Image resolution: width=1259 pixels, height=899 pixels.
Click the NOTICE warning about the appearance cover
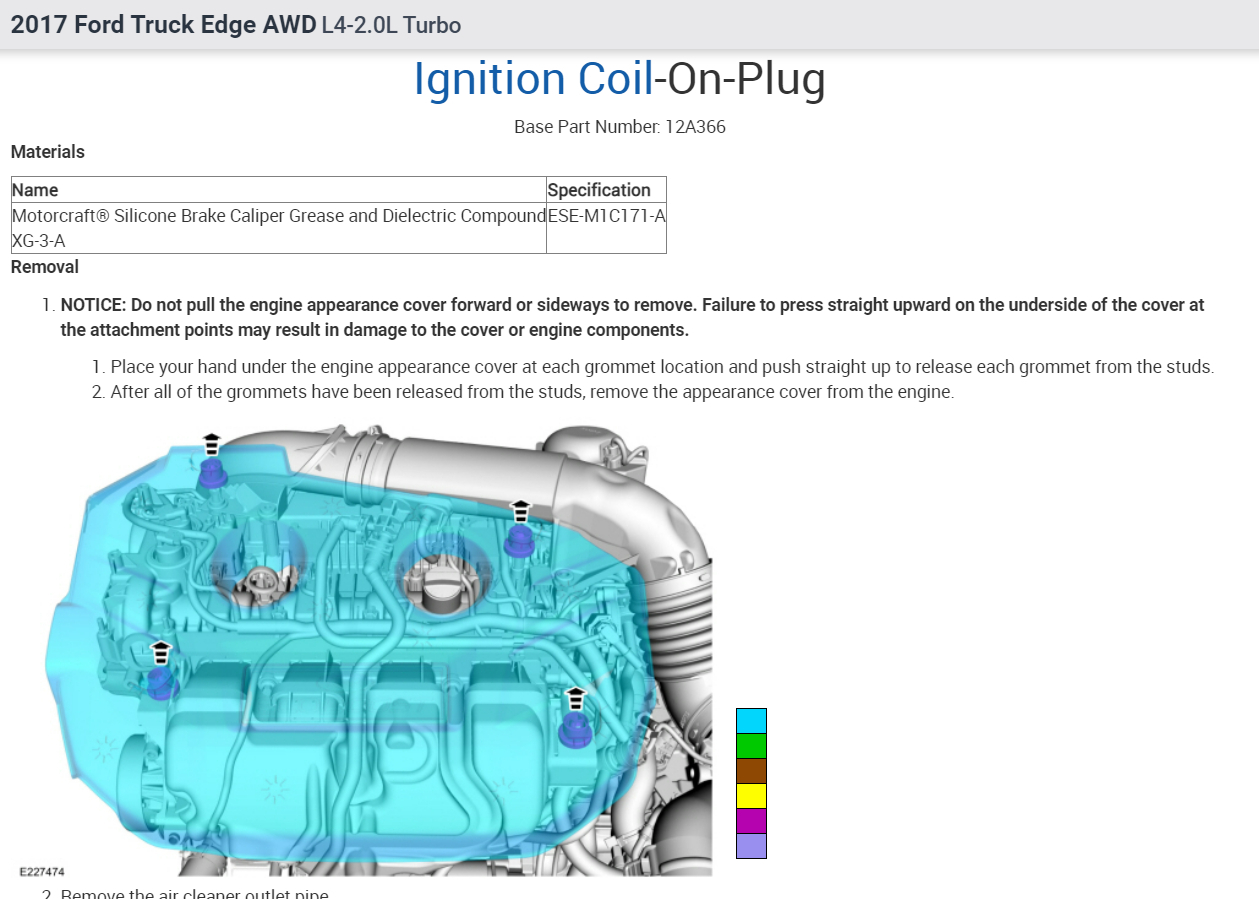click(x=633, y=317)
